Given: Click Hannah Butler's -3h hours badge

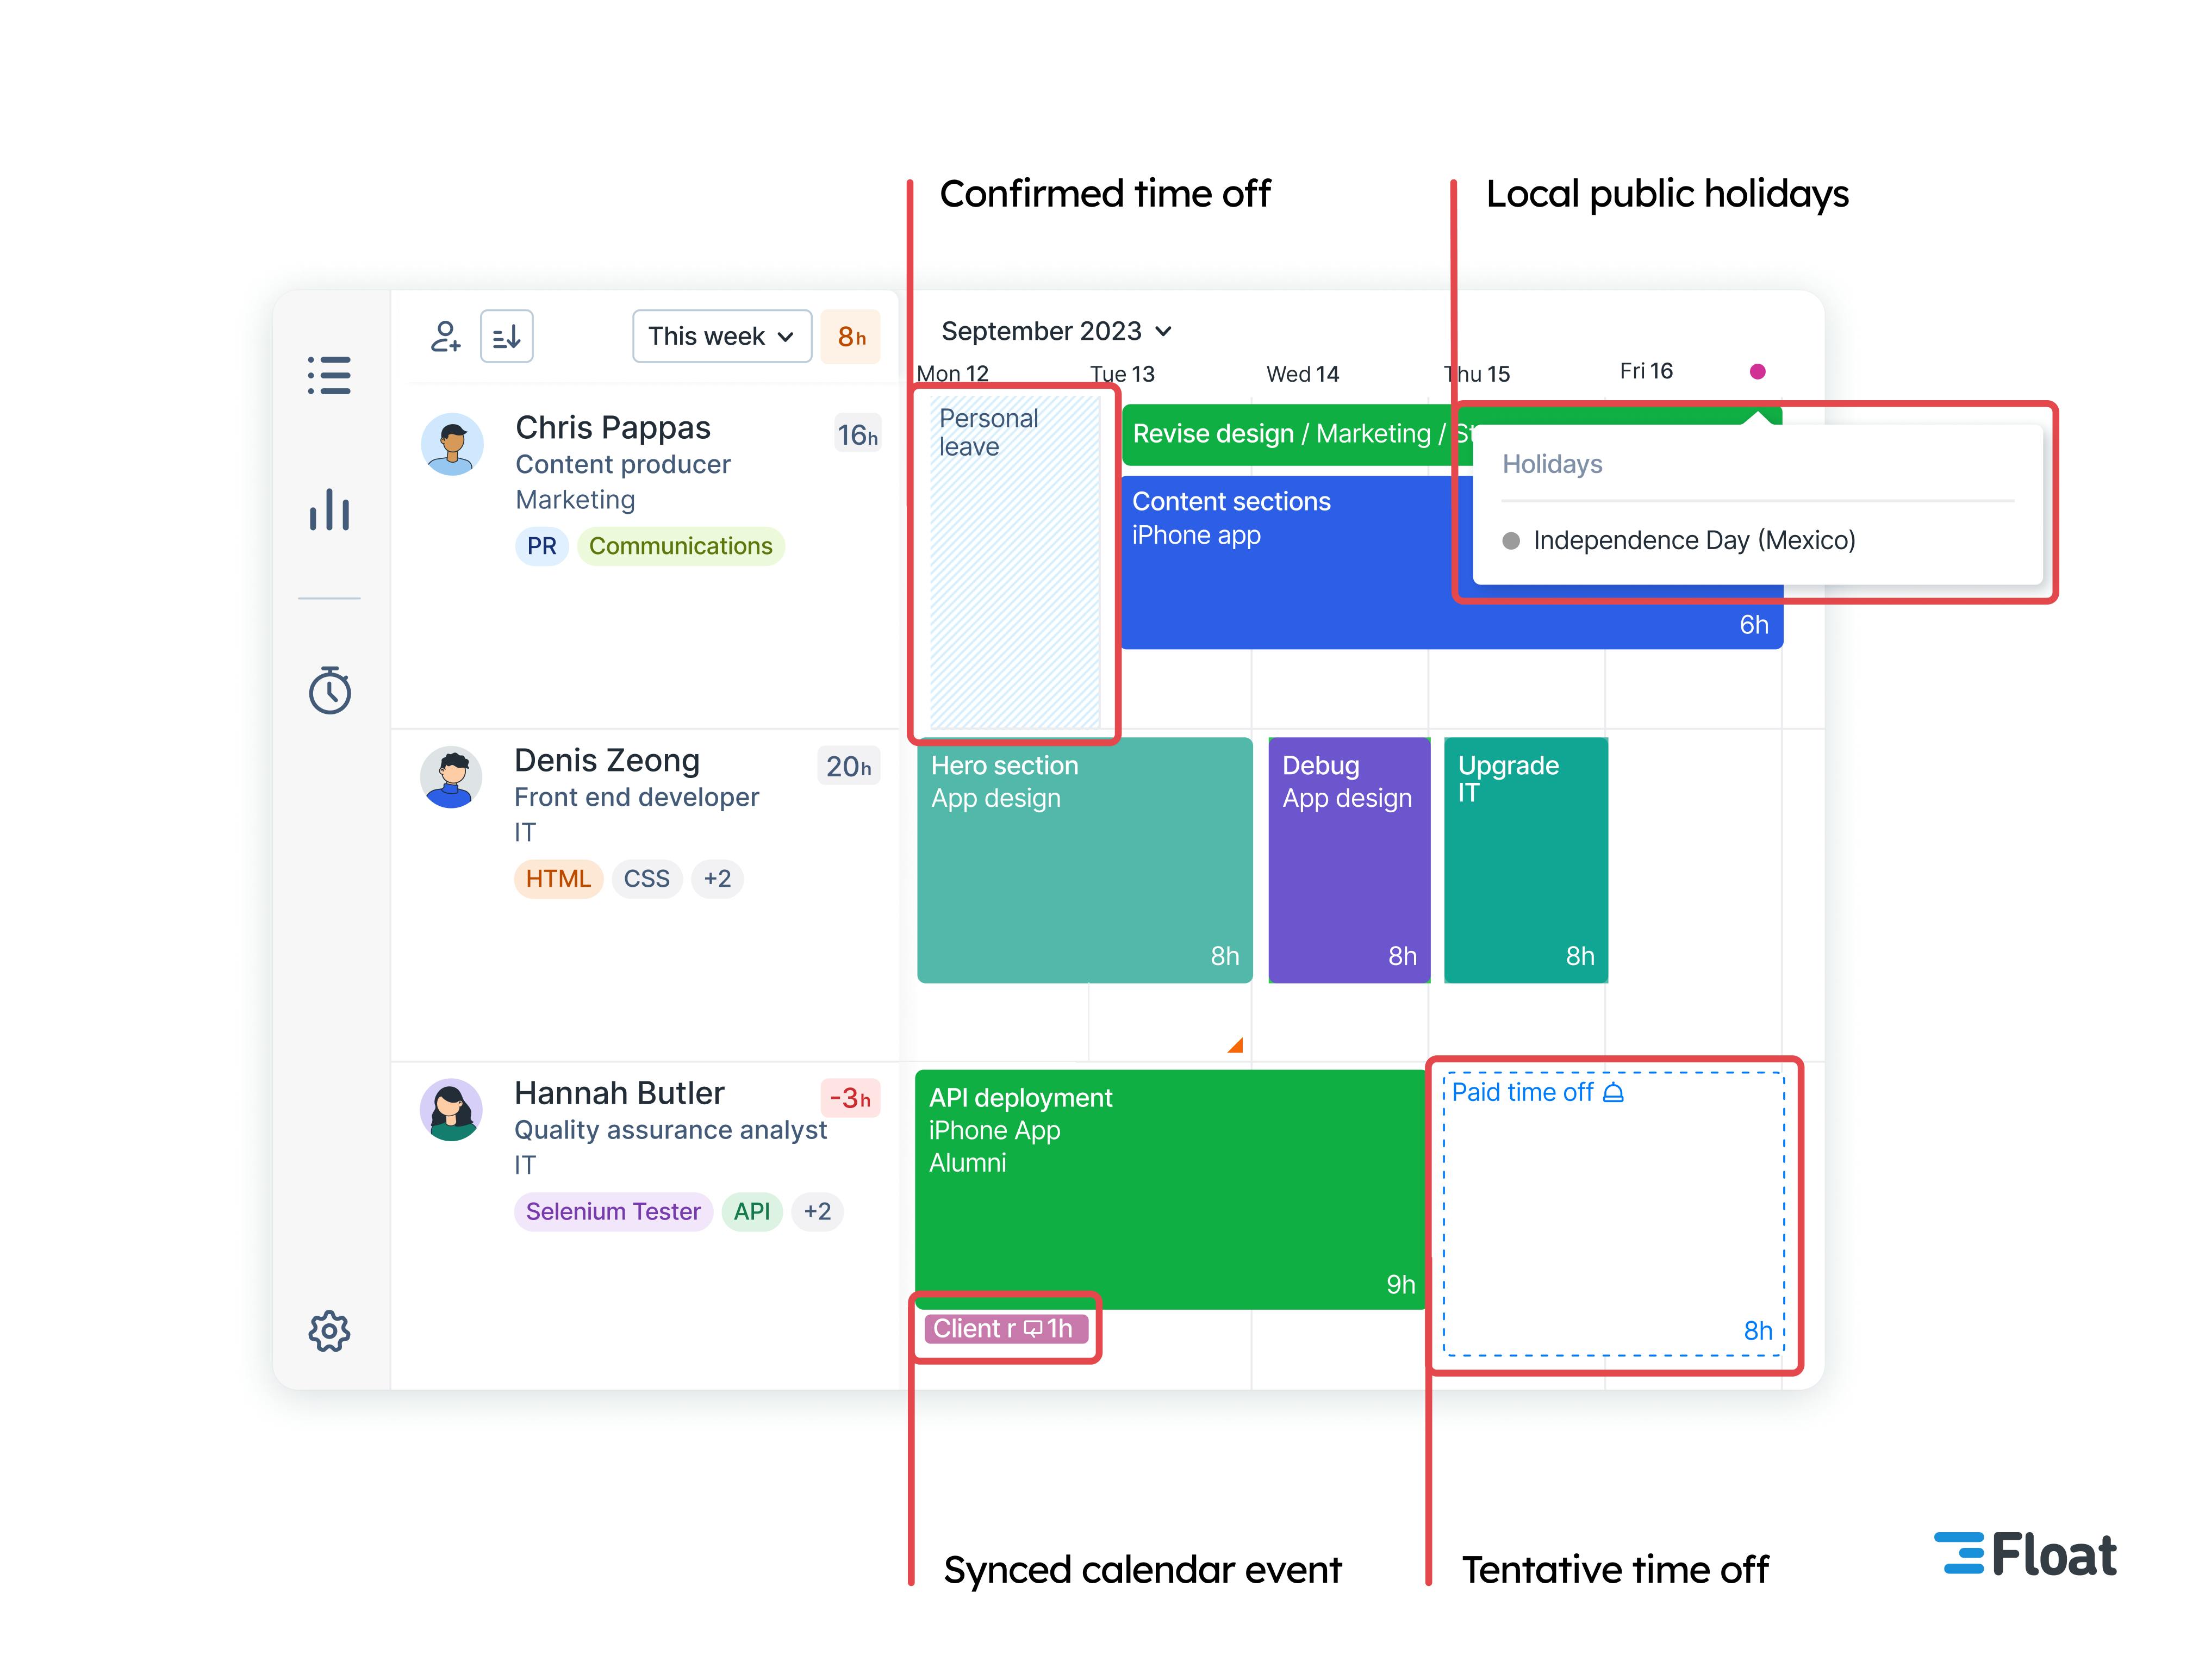Looking at the screenshot, I should [850, 1099].
